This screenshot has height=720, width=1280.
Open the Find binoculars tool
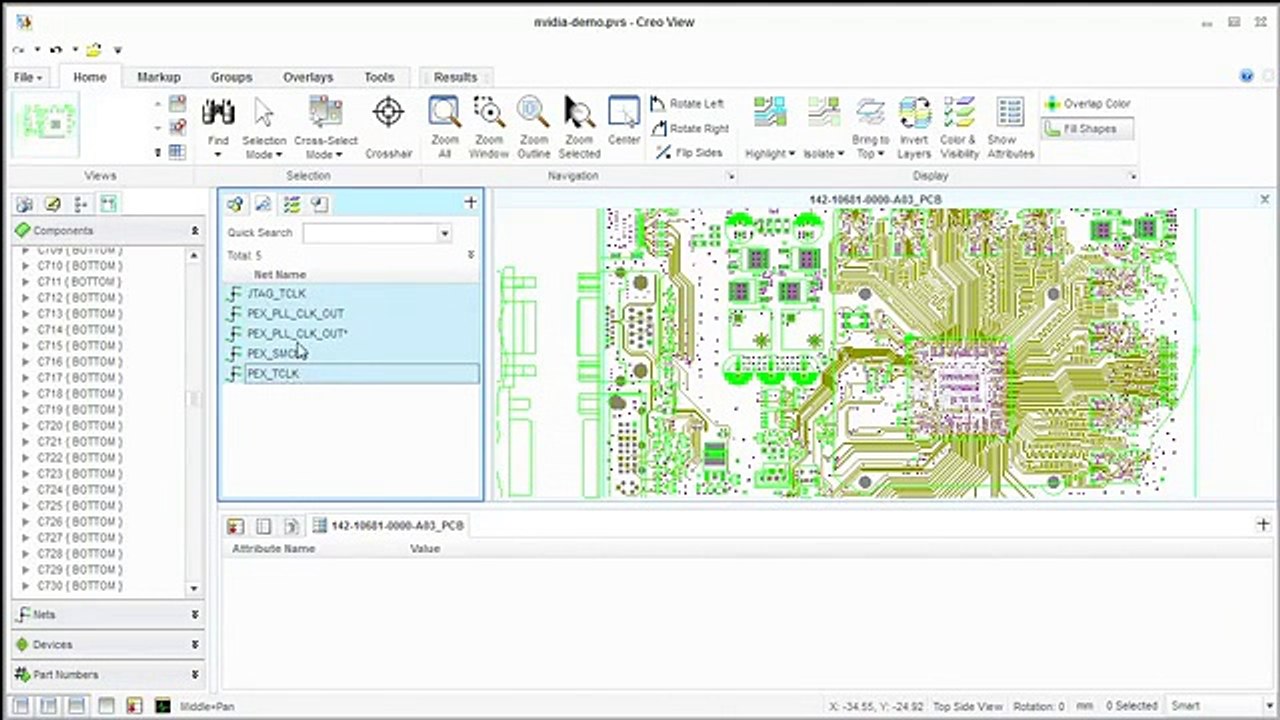(218, 111)
